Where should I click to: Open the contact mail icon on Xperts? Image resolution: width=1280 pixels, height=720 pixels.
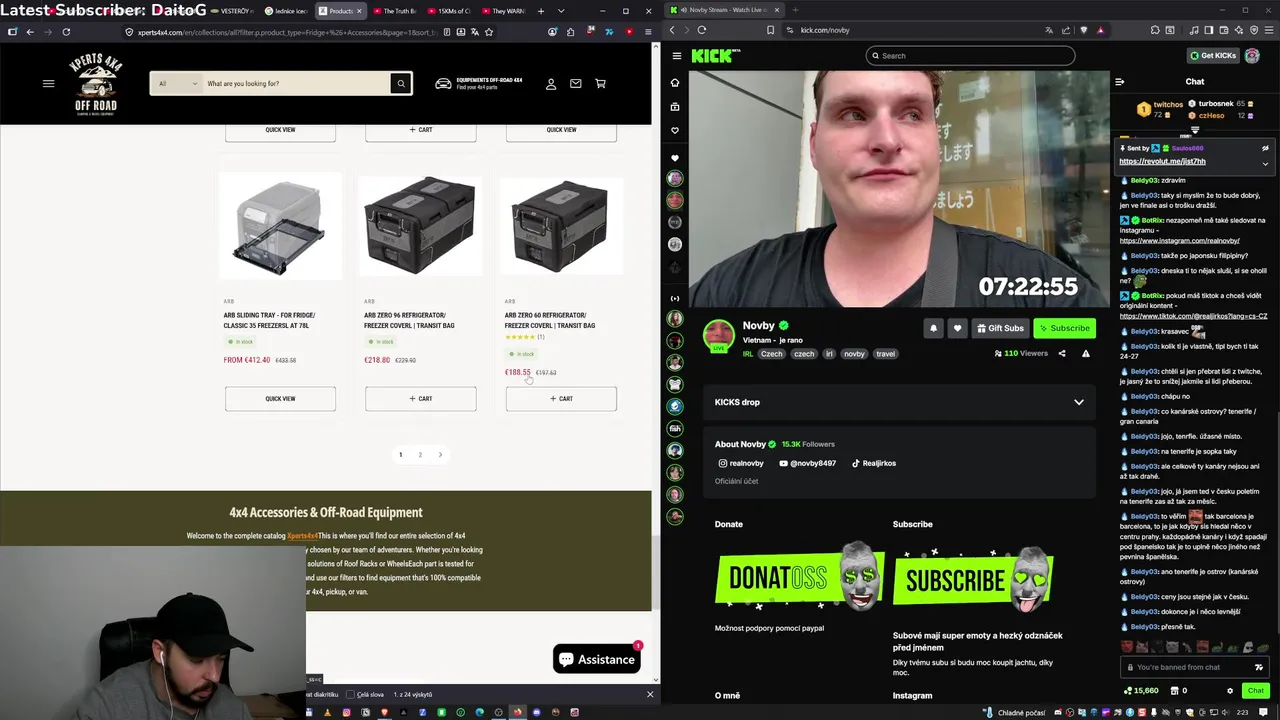pos(576,84)
